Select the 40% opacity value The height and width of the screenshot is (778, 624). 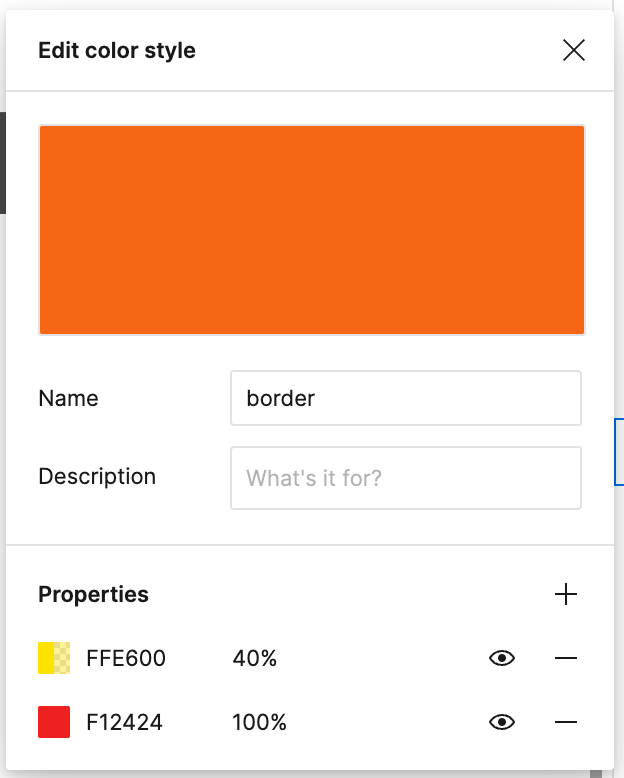tap(254, 658)
